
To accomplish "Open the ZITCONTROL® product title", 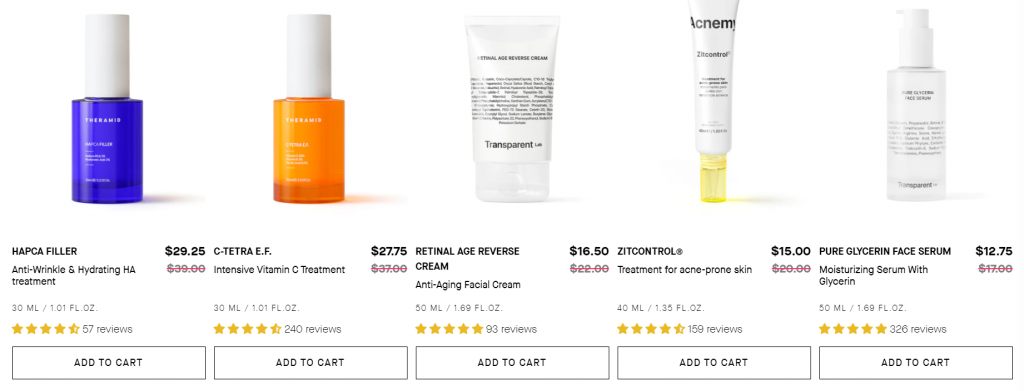I will (x=650, y=251).
